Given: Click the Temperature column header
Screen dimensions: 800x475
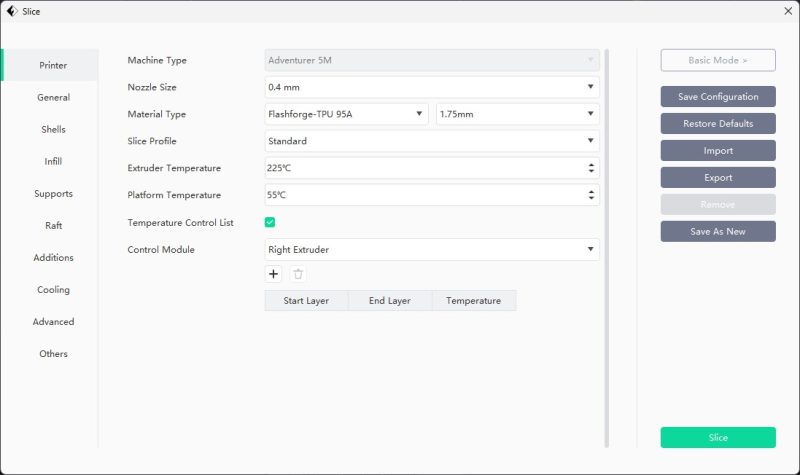Looking at the screenshot, I should point(473,301).
